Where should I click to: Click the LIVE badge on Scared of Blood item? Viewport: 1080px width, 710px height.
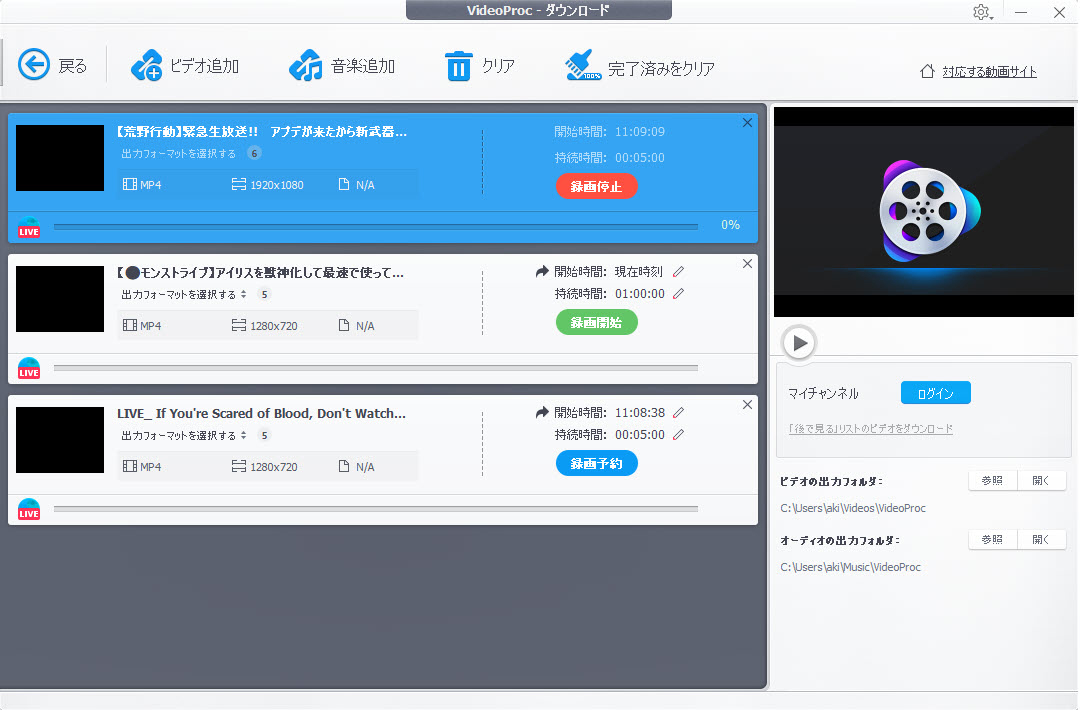coord(29,510)
